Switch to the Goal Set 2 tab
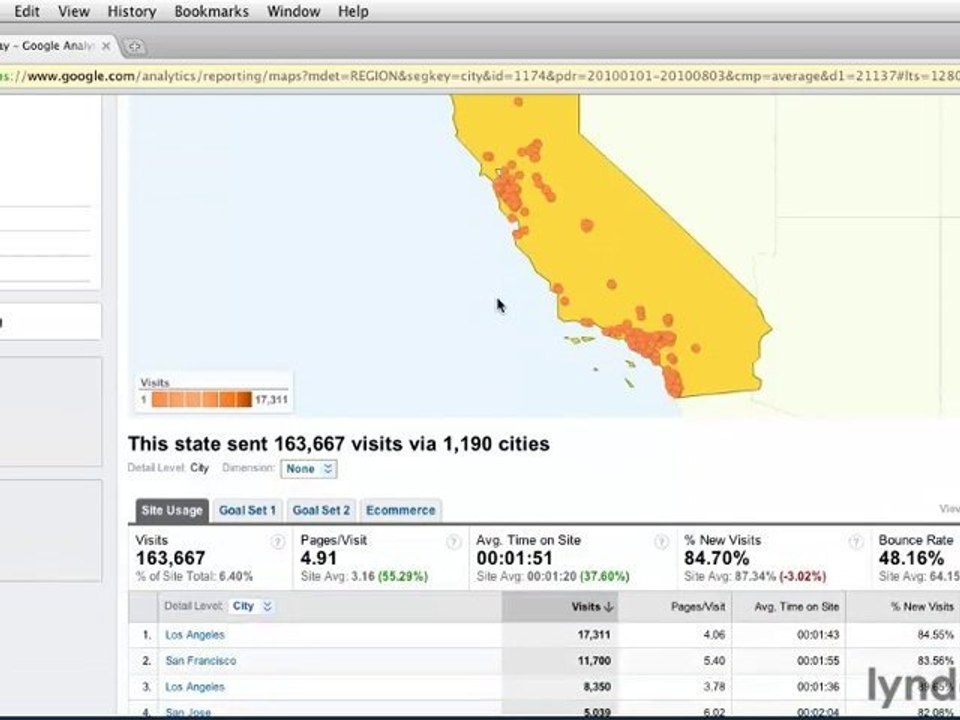The image size is (960, 720). (321, 510)
